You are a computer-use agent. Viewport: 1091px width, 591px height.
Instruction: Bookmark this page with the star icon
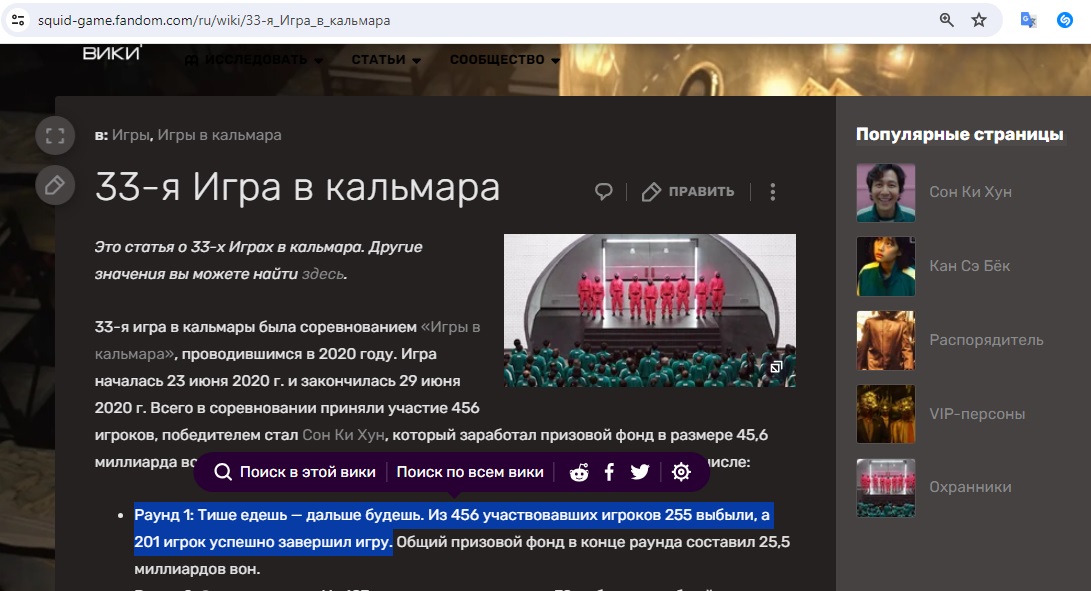(x=979, y=20)
